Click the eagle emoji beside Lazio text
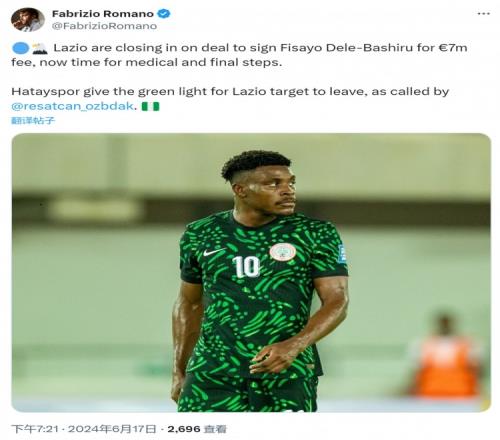The width and height of the screenshot is (500, 440). tap(40, 48)
